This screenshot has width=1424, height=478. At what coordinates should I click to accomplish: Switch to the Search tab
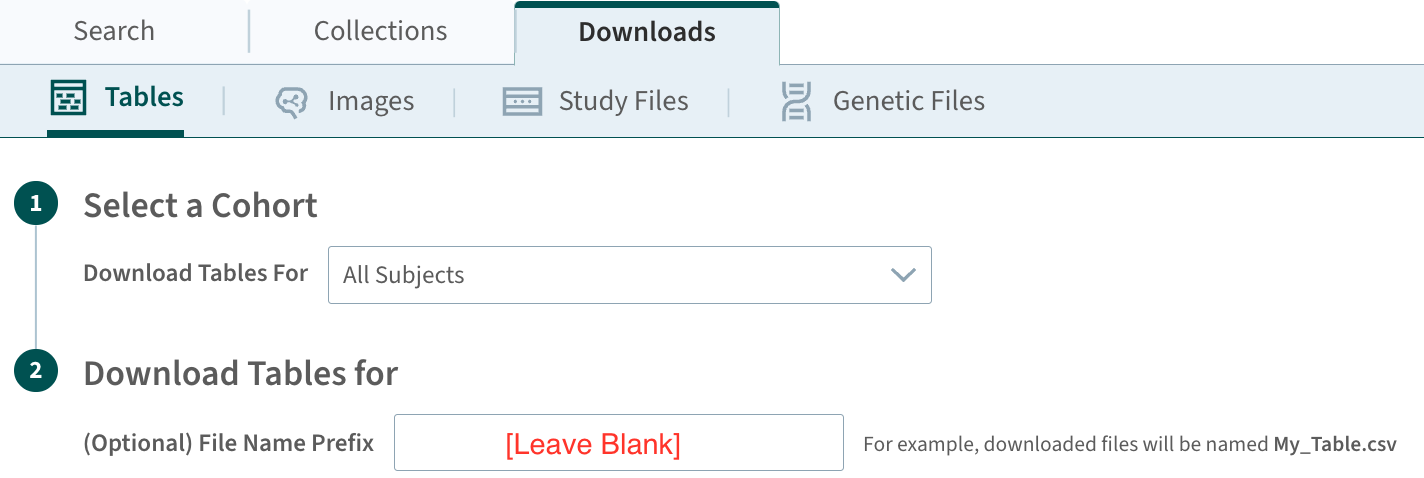pyautogui.click(x=114, y=31)
